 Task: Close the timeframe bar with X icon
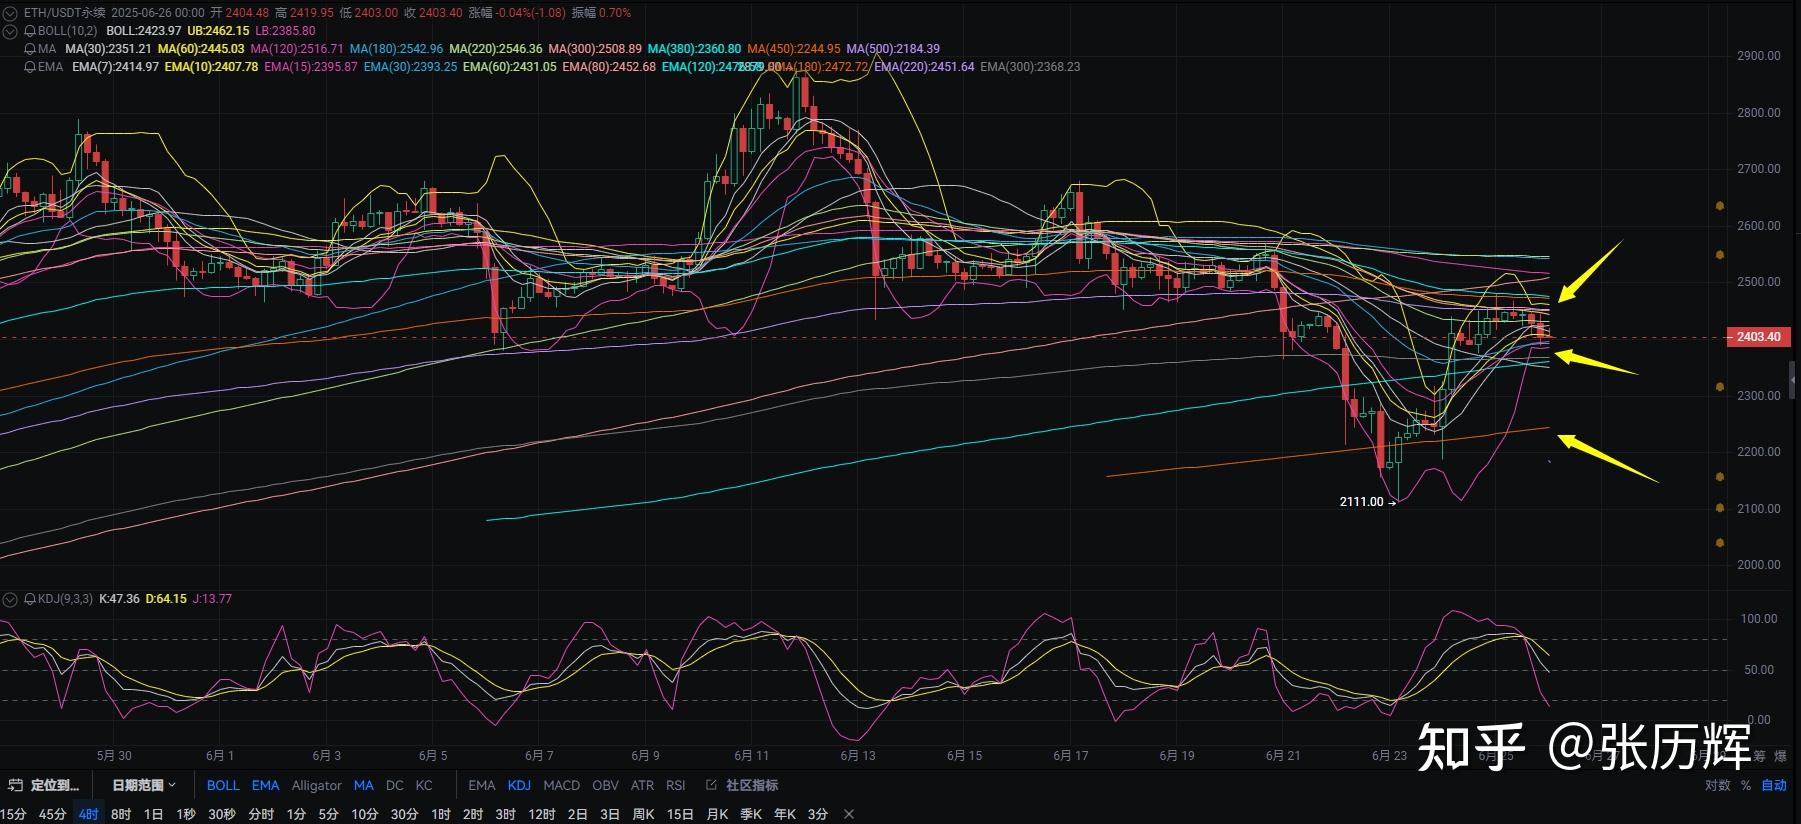pos(849,814)
